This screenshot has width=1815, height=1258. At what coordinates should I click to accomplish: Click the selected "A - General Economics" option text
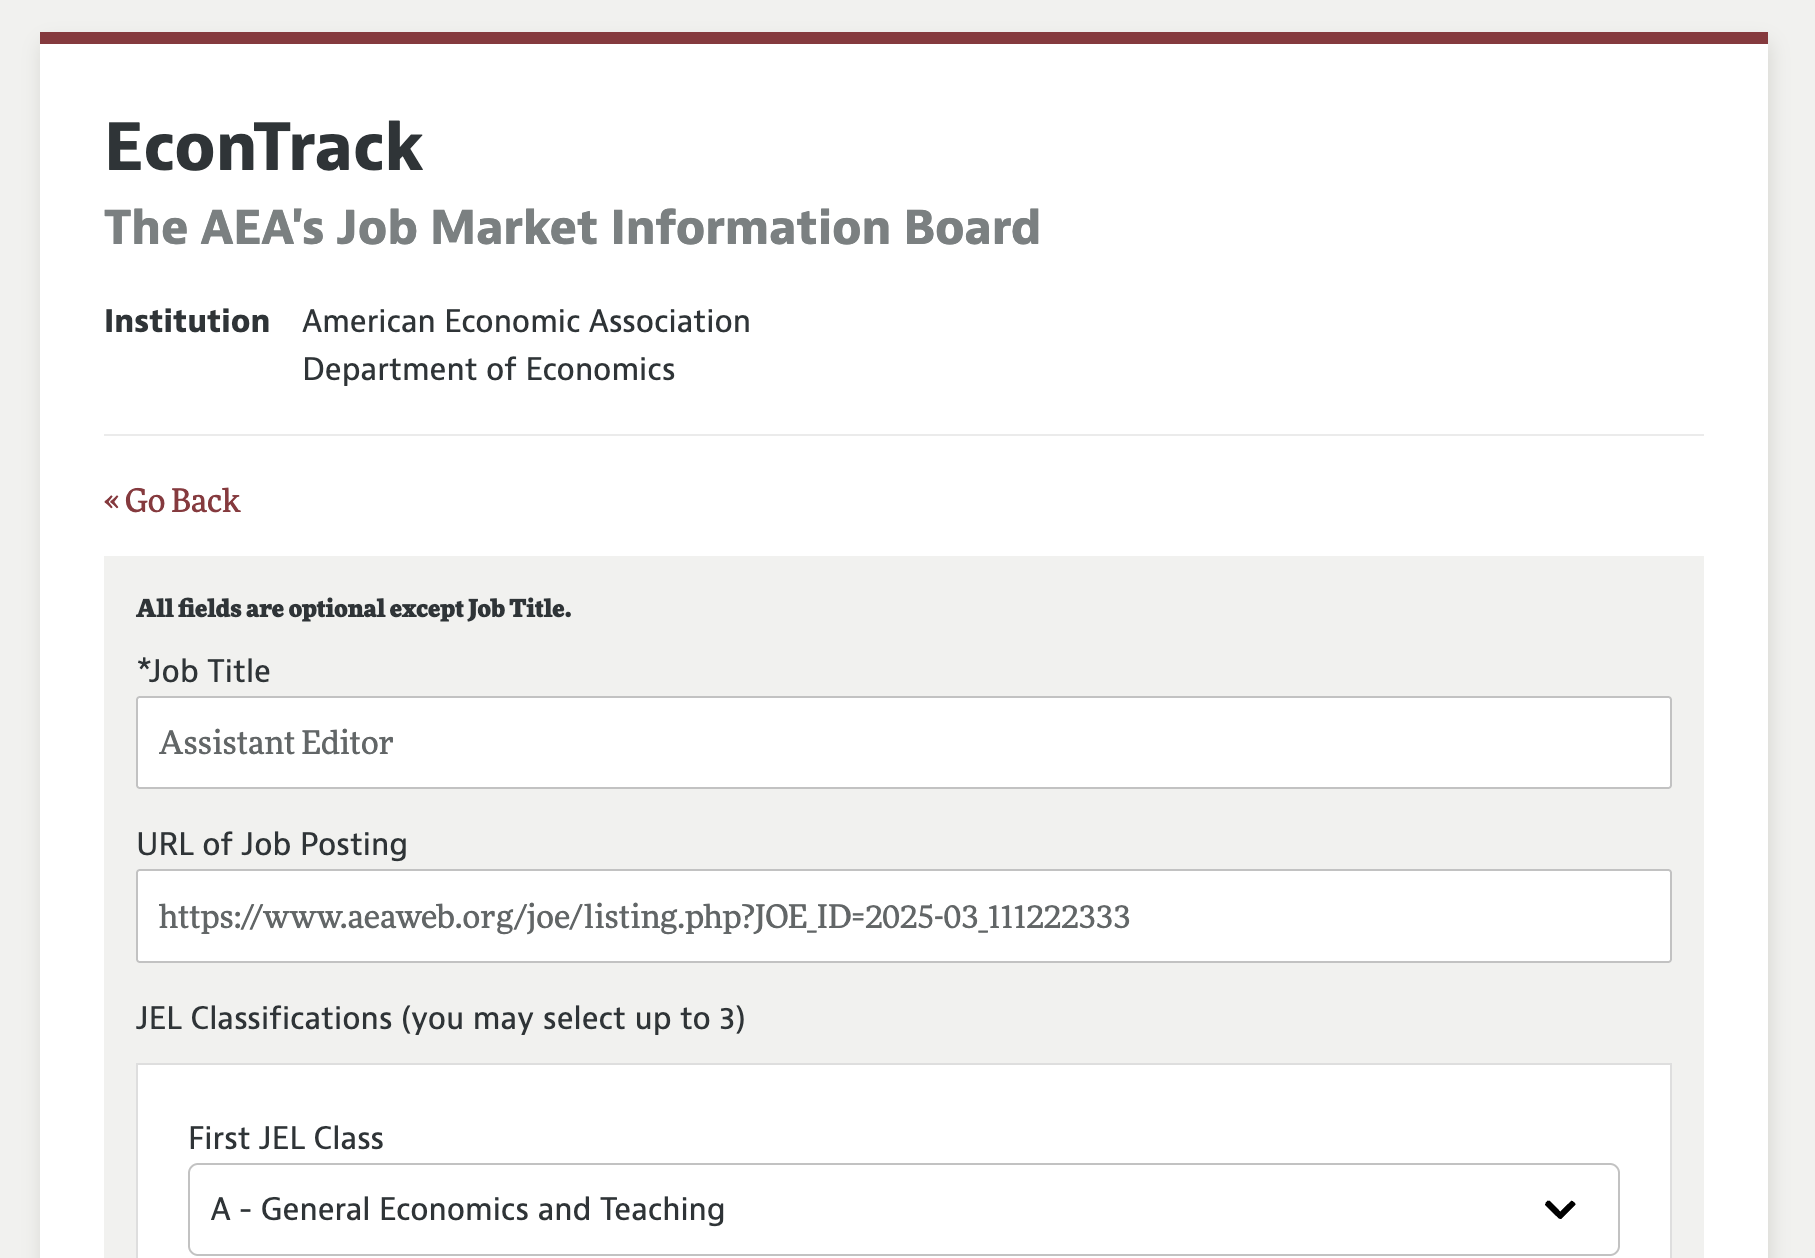[x=467, y=1210]
